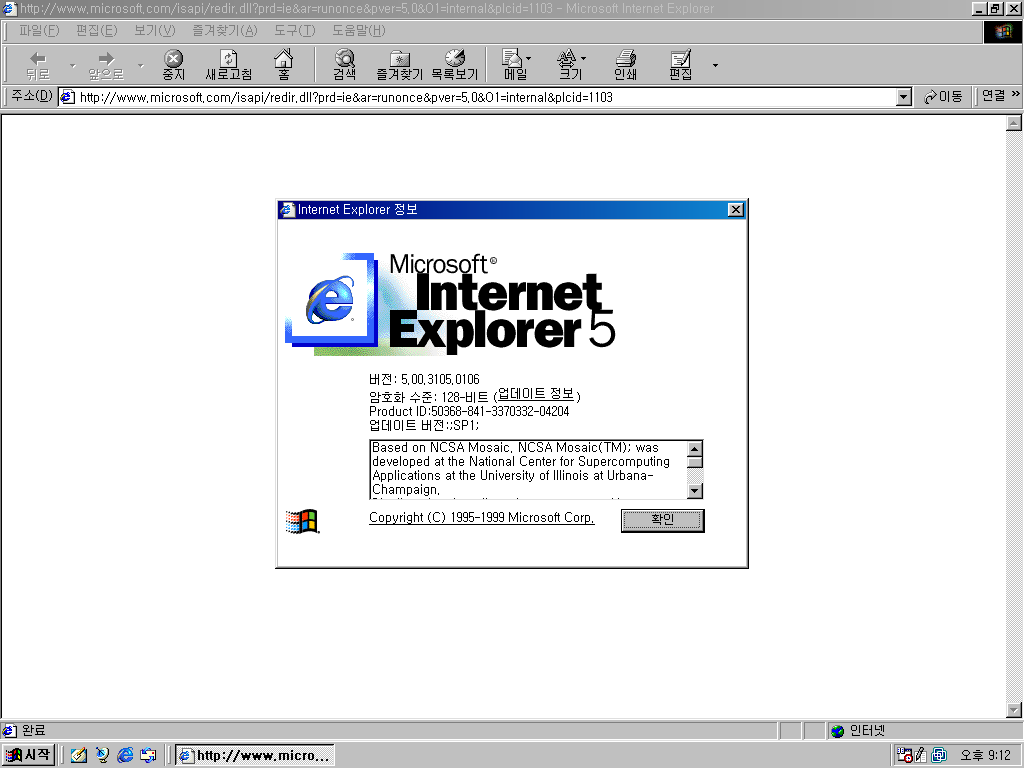Follow the 업데이트 정보 link
The height and width of the screenshot is (768, 1024).
[536, 394]
